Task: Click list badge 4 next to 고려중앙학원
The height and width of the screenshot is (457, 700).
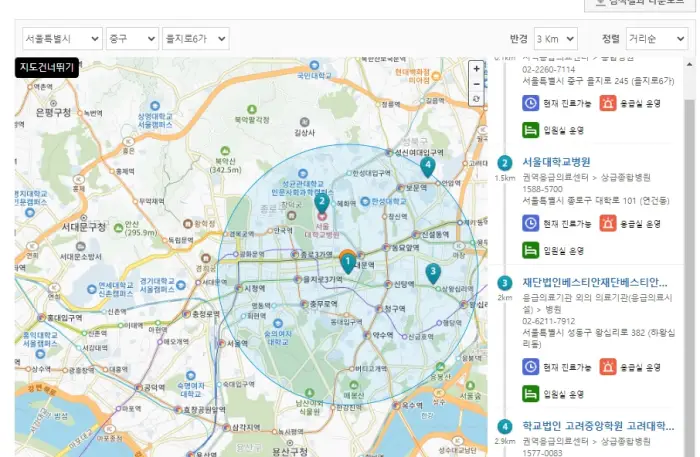Action: click(x=505, y=427)
